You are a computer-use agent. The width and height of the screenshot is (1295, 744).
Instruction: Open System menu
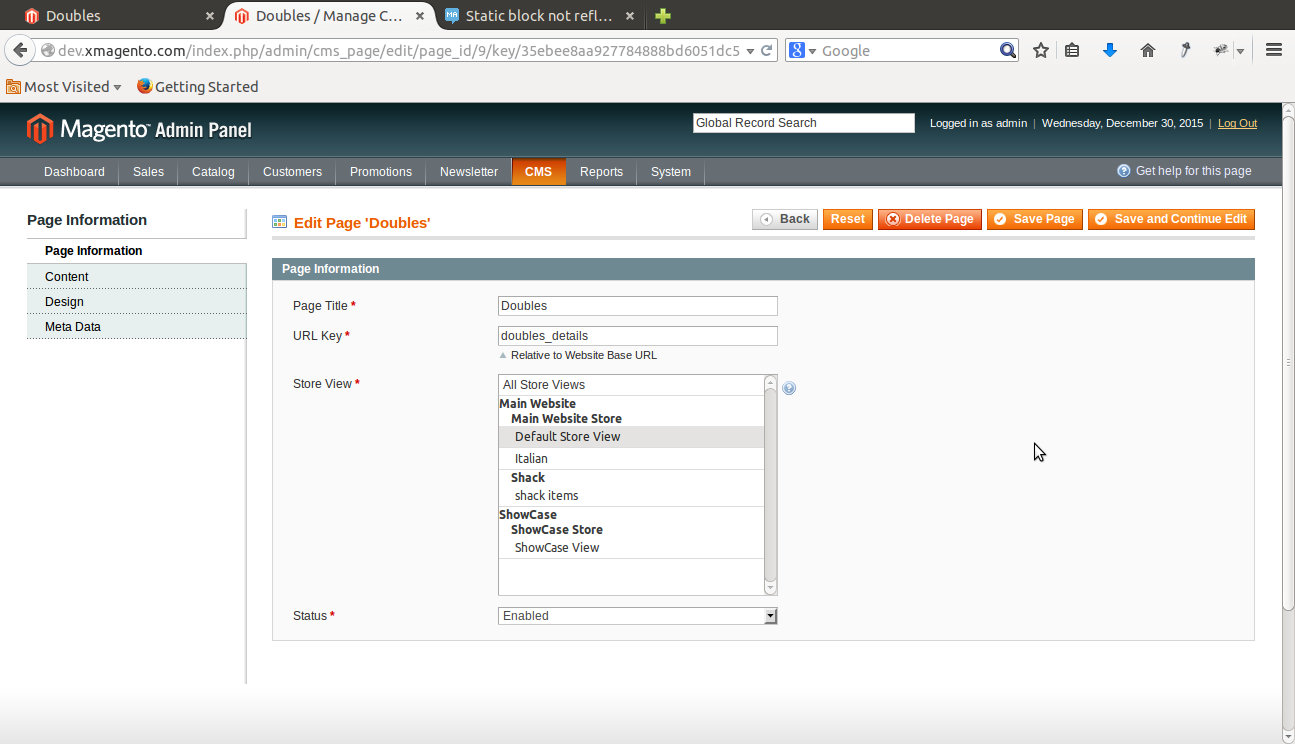[x=671, y=172]
